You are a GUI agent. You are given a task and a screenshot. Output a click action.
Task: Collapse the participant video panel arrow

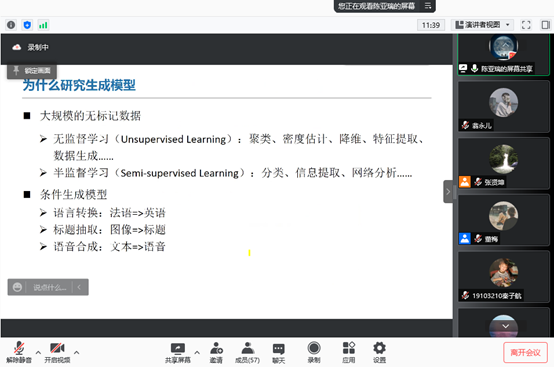pos(448,192)
